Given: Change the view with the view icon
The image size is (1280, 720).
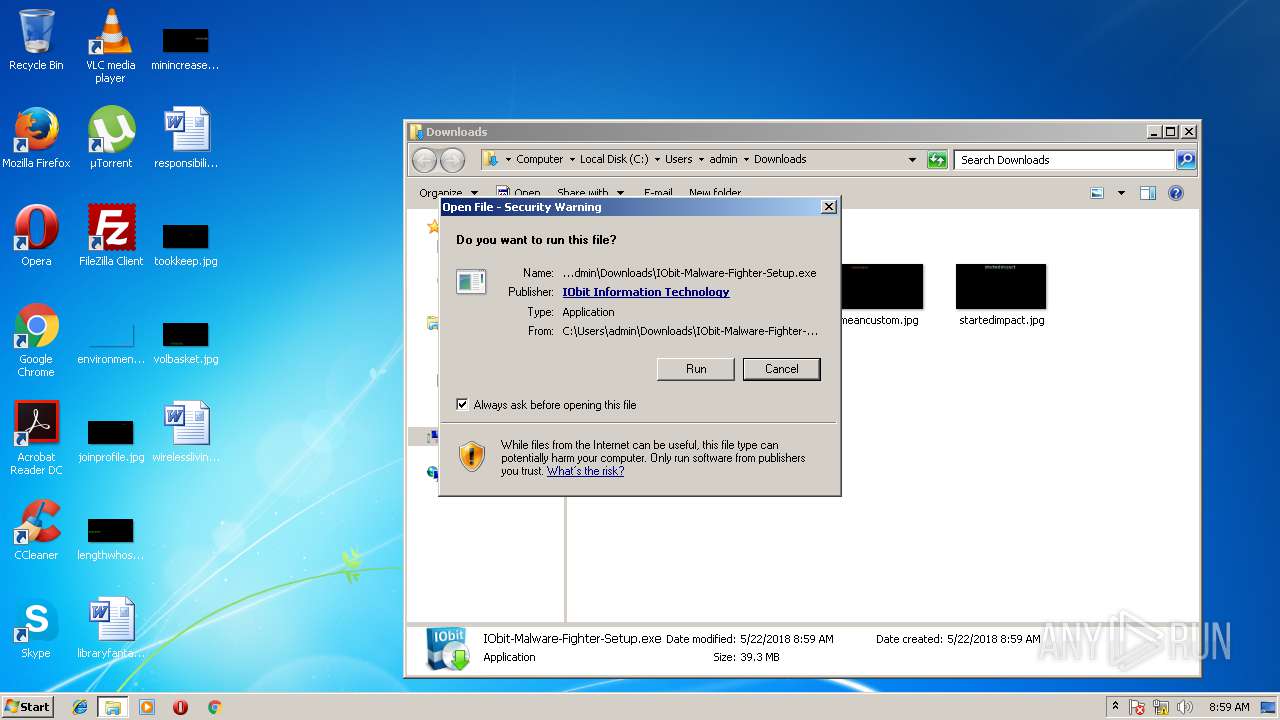Looking at the screenshot, I should pos(1097,193).
